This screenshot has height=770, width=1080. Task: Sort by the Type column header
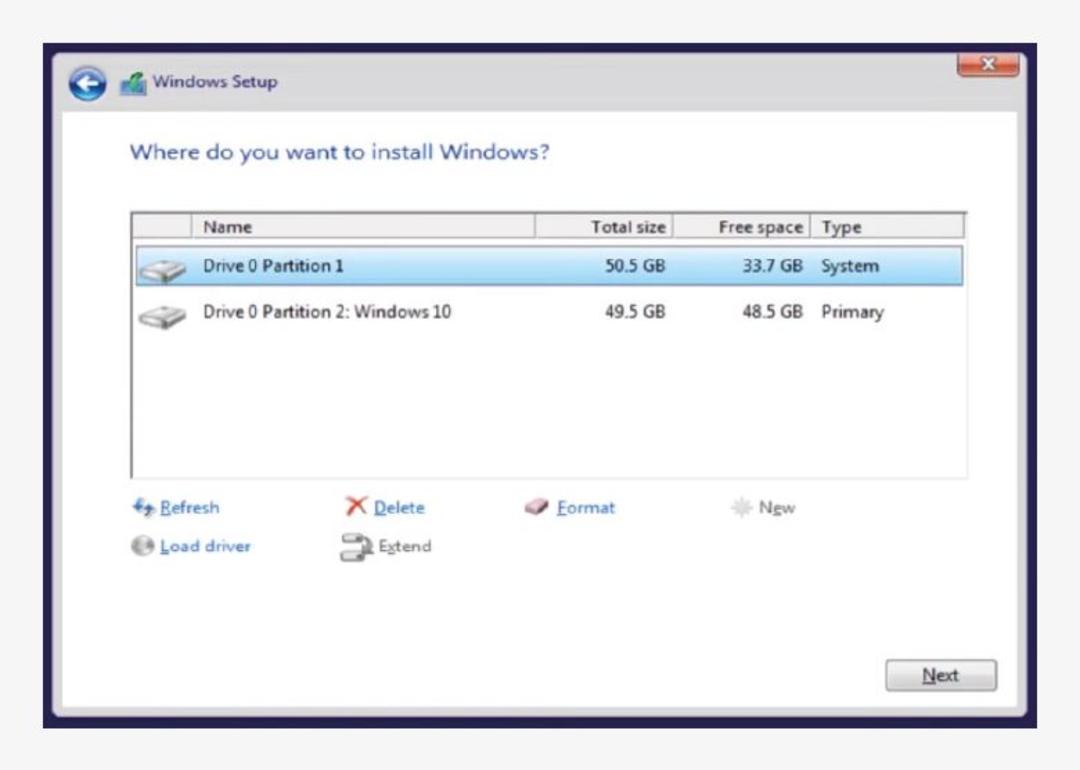(887, 227)
